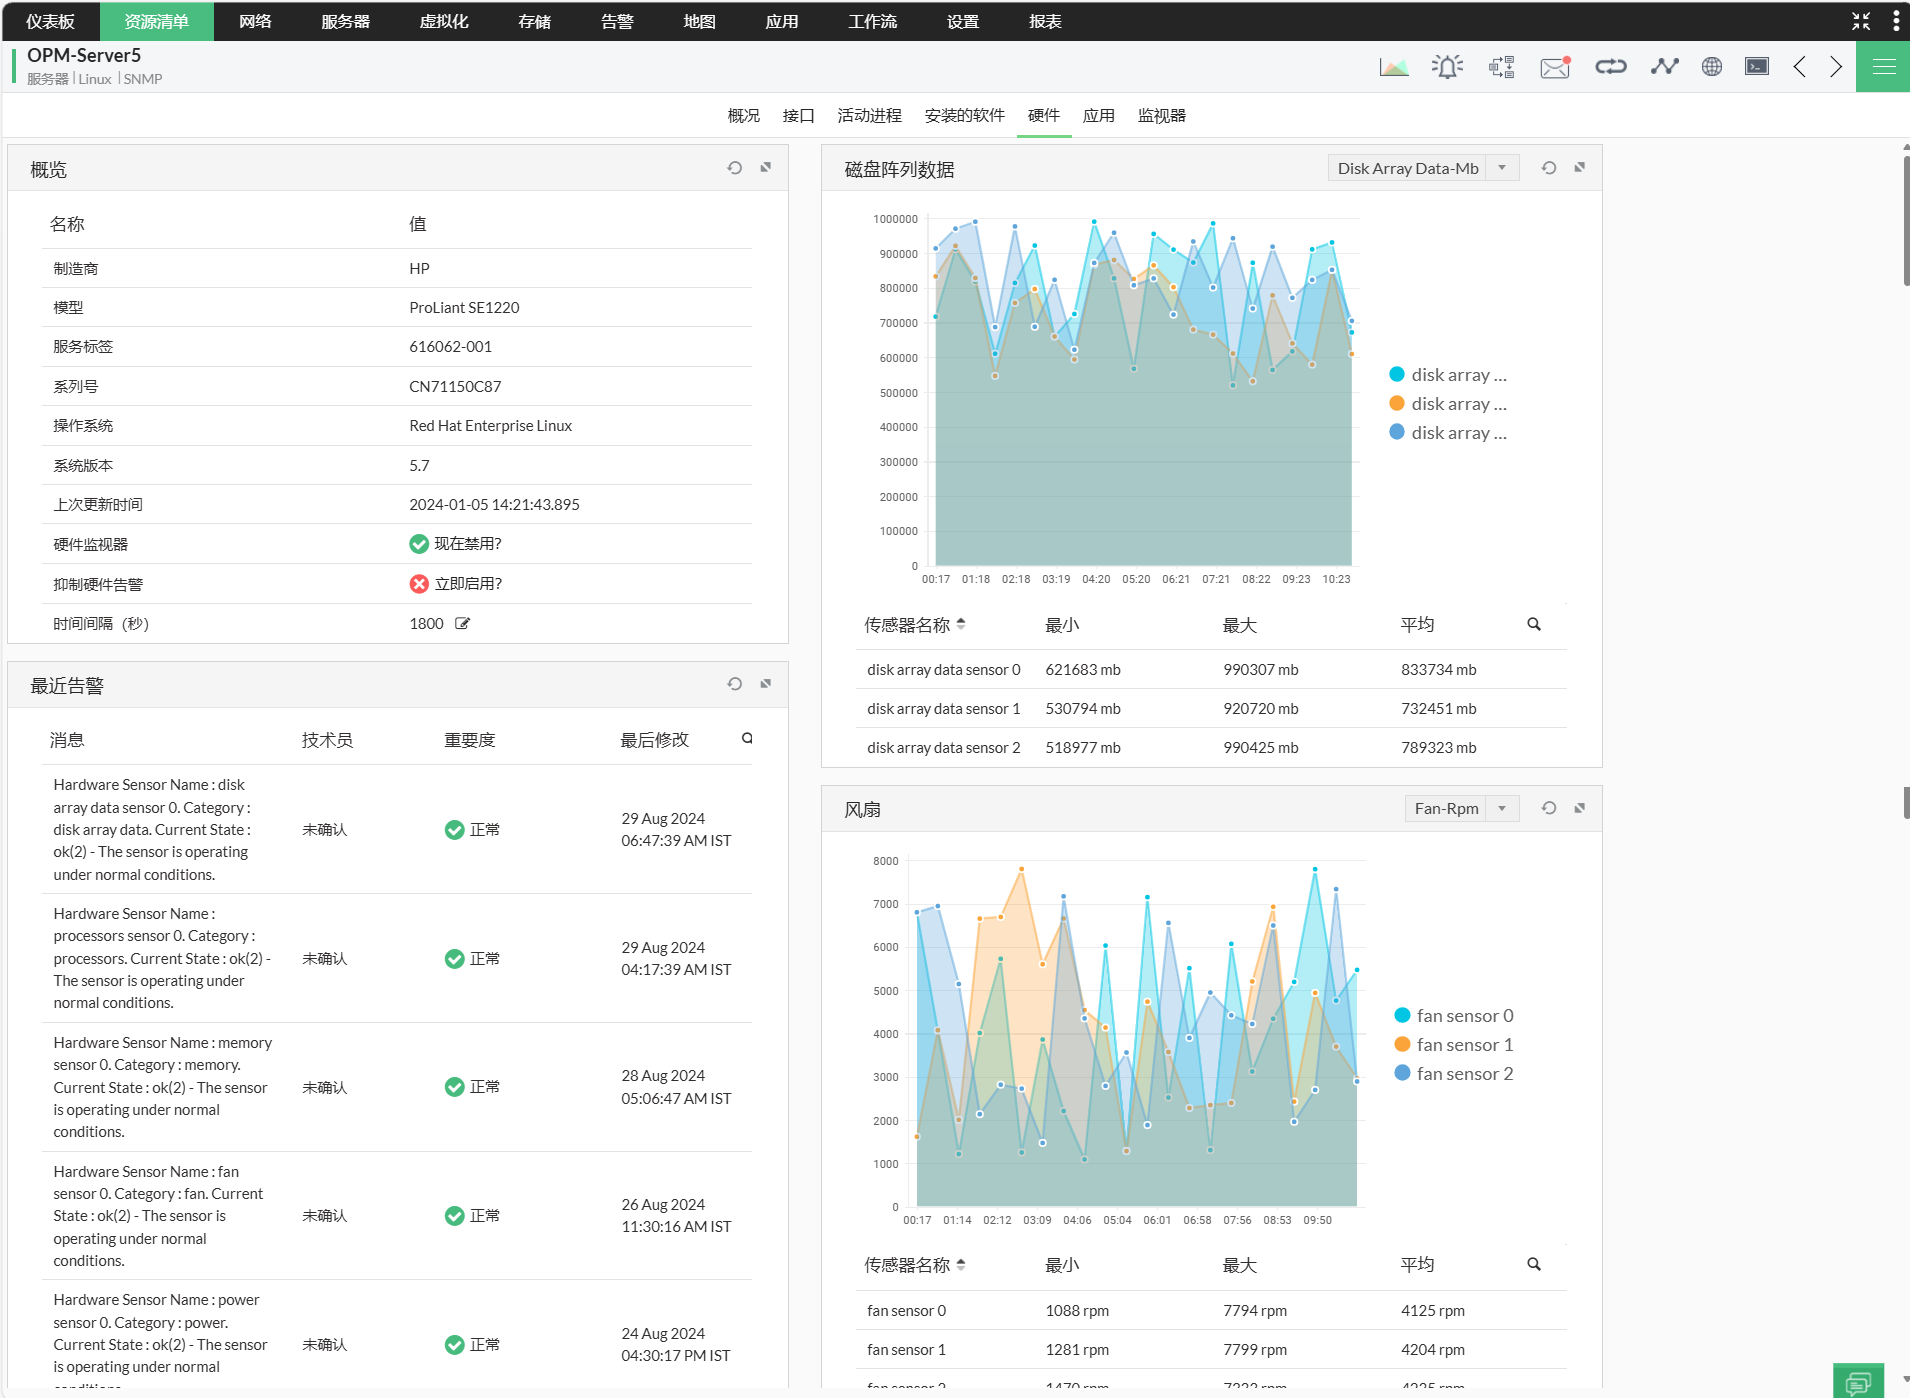Viewport: 1910px width, 1398px height.
Task: Open the area graph chart icon
Action: click(x=1393, y=67)
